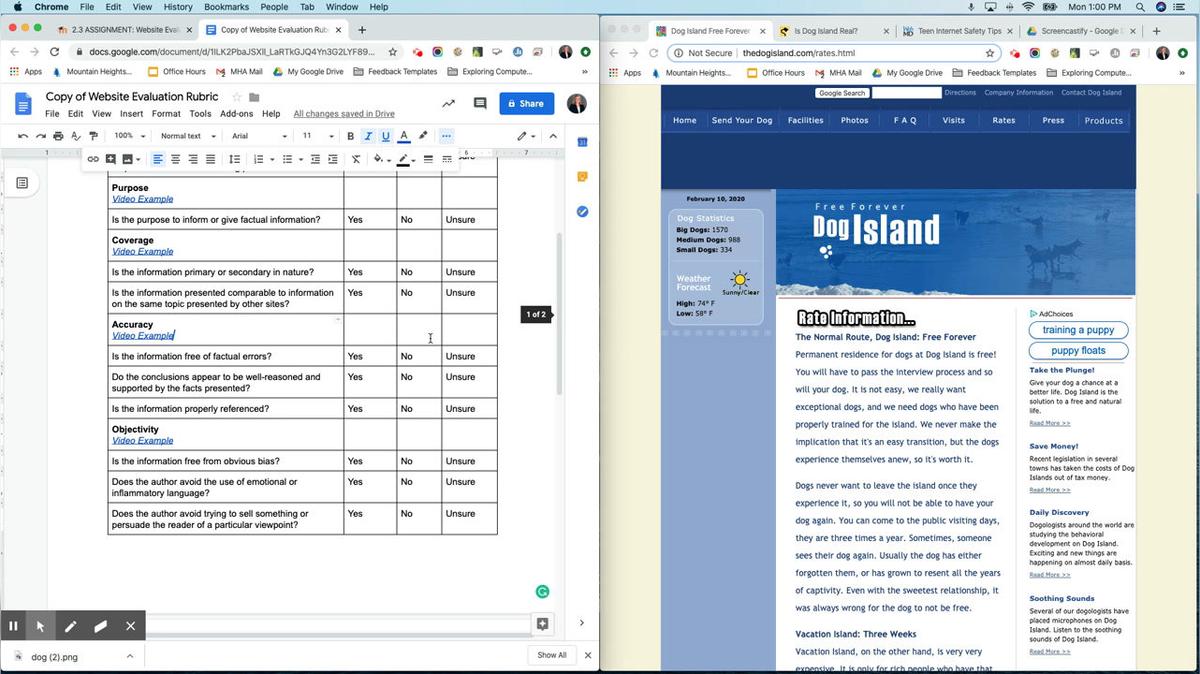Image resolution: width=1200 pixels, height=674 pixels.
Task: Click the Accuracy Video Example link
Action: coord(143,336)
